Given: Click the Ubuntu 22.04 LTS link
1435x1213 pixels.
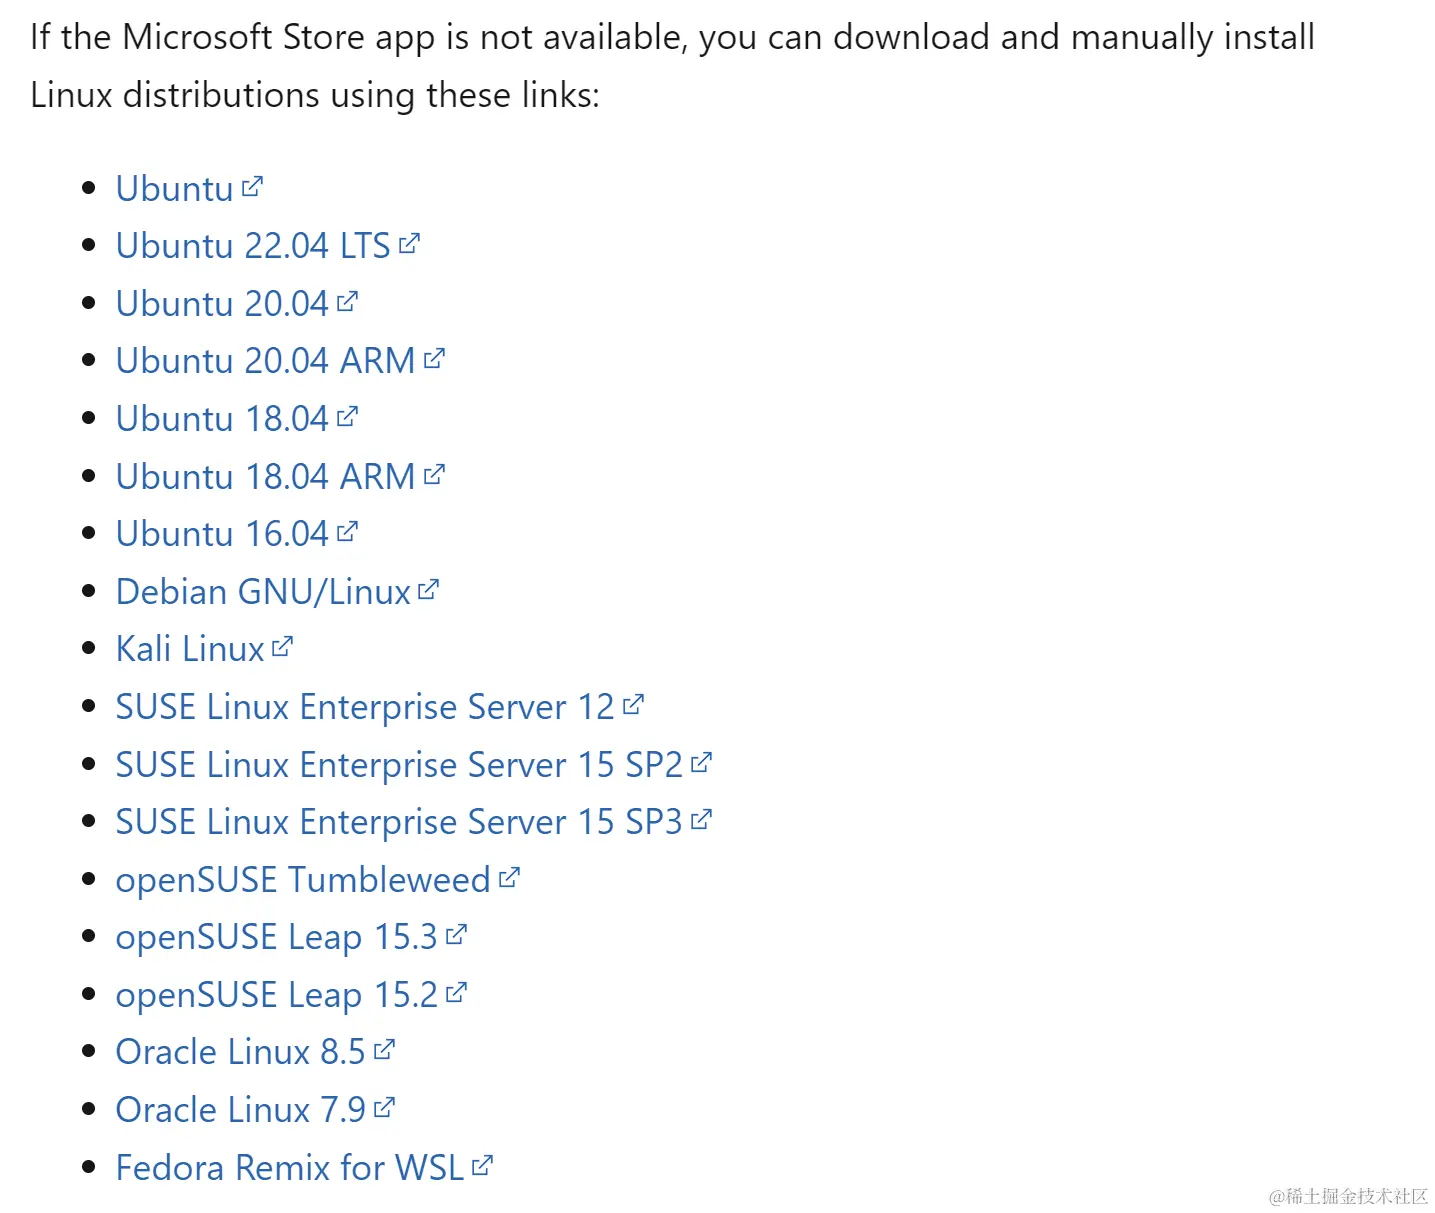Looking at the screenshot, I should 253,246.
